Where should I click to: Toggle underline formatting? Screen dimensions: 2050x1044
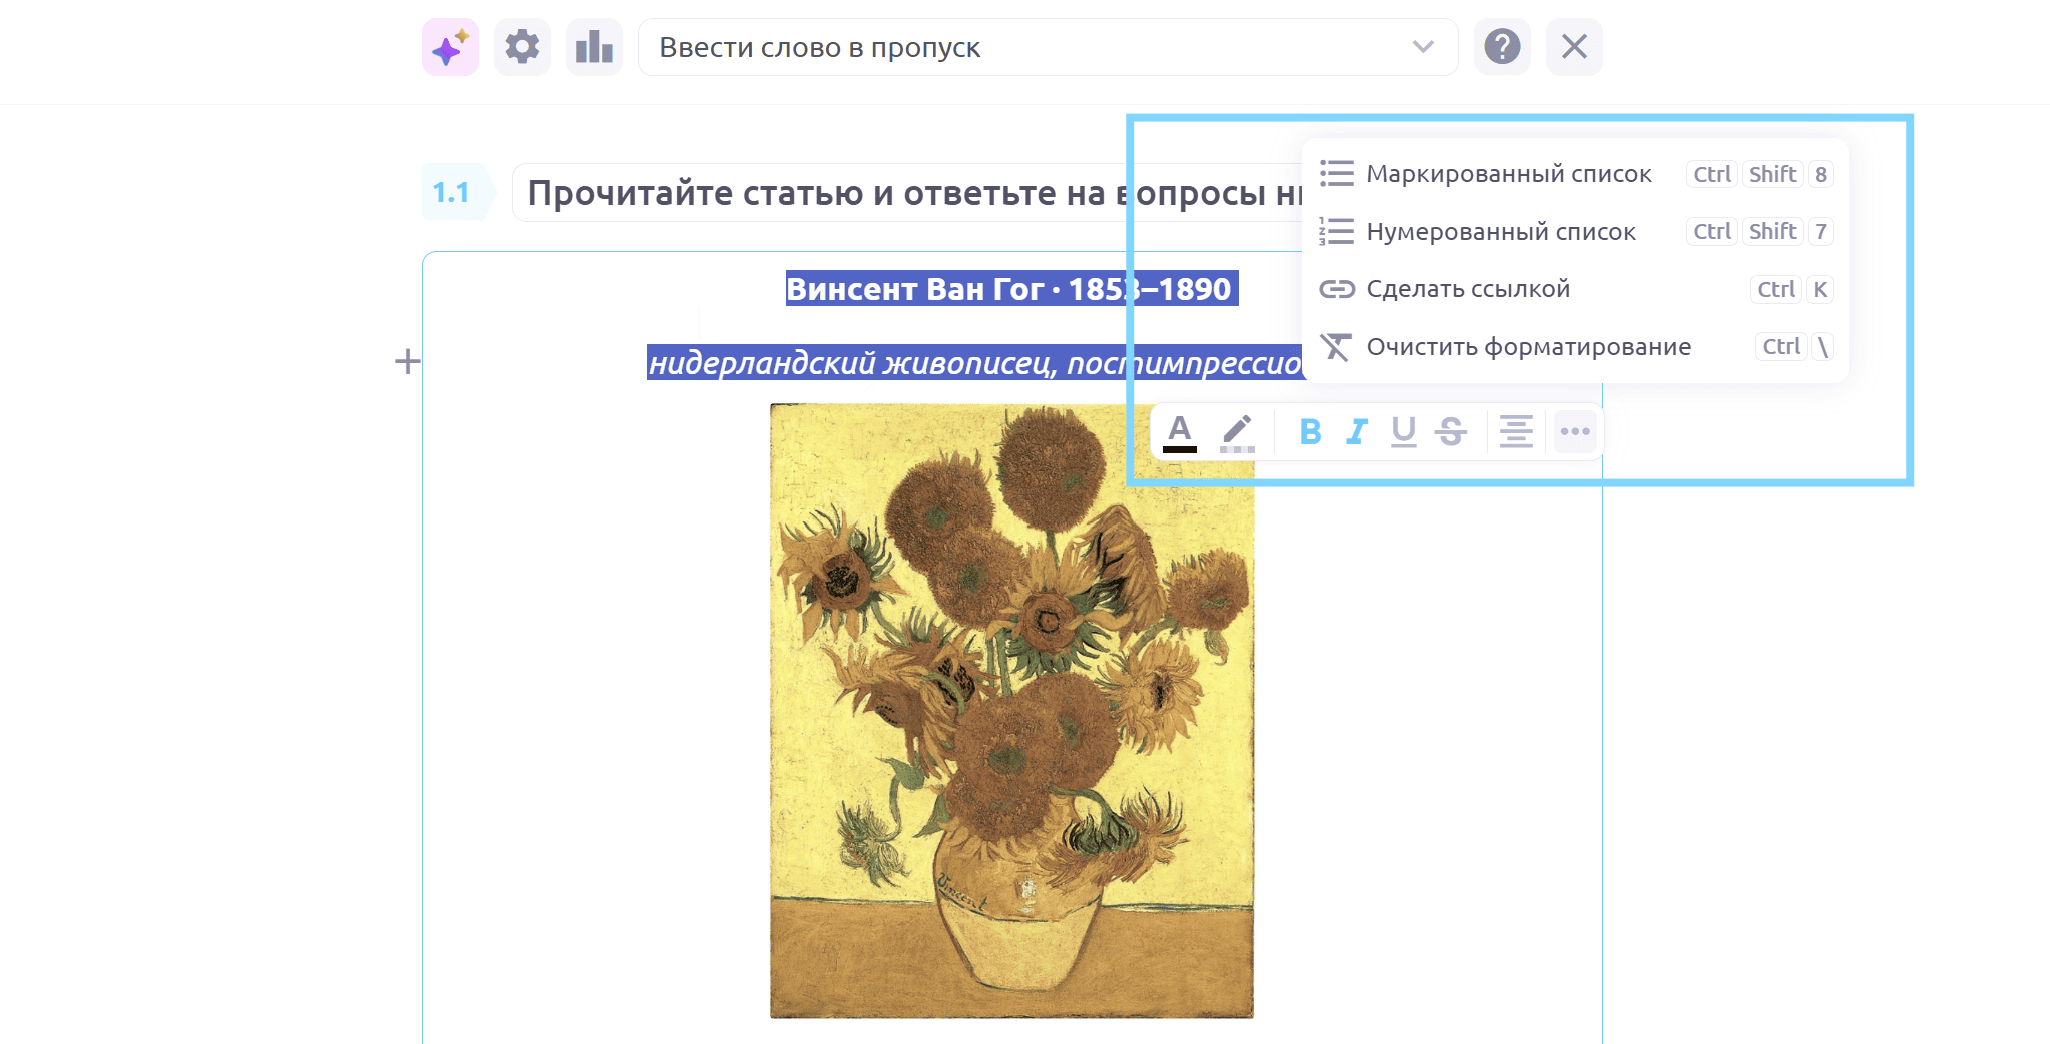(x=1404, y=432)
